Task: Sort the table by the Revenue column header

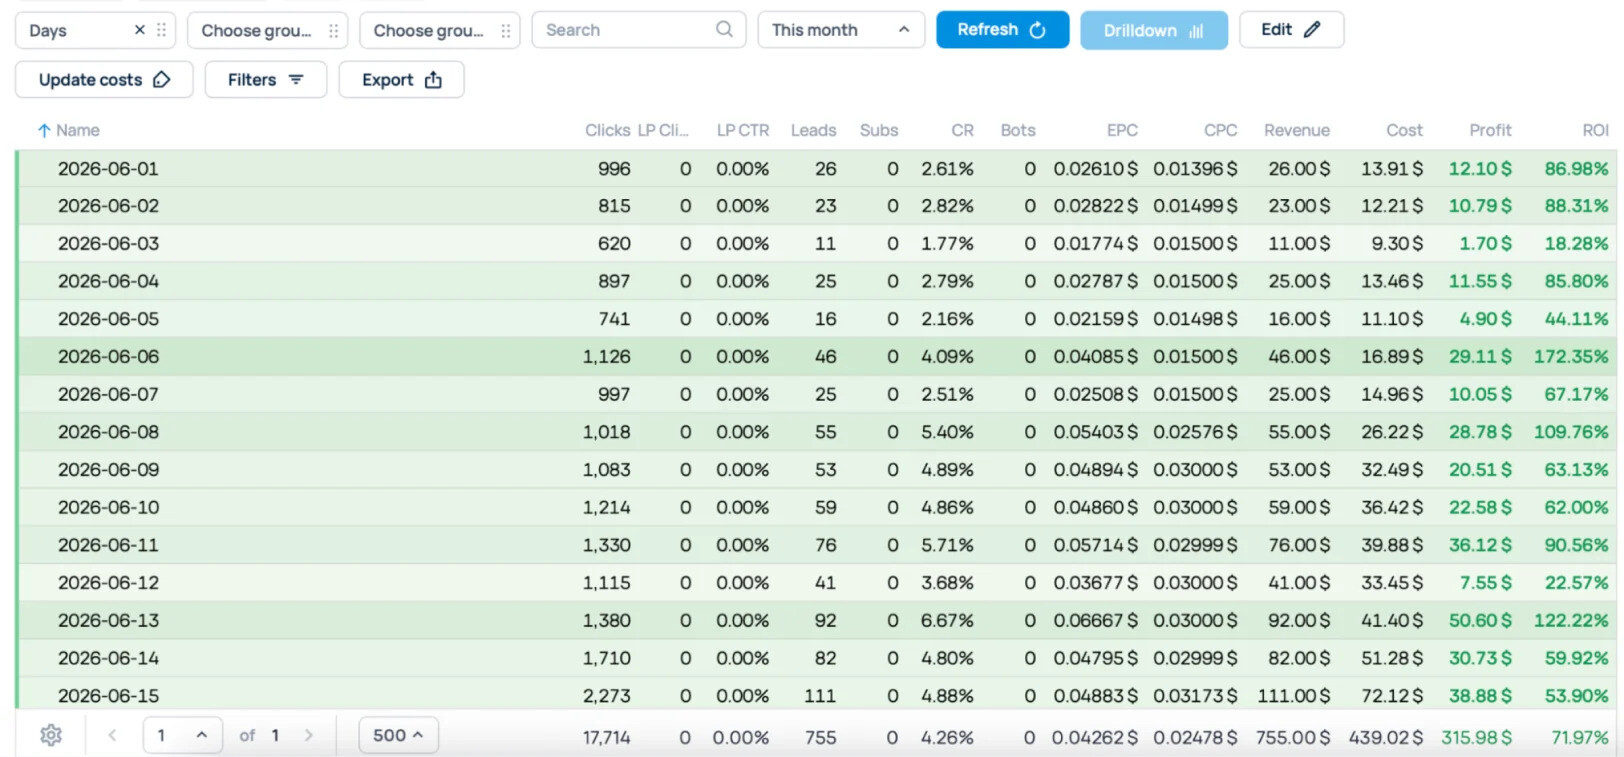Action: pyautogui.click(x=1296, y=130)
